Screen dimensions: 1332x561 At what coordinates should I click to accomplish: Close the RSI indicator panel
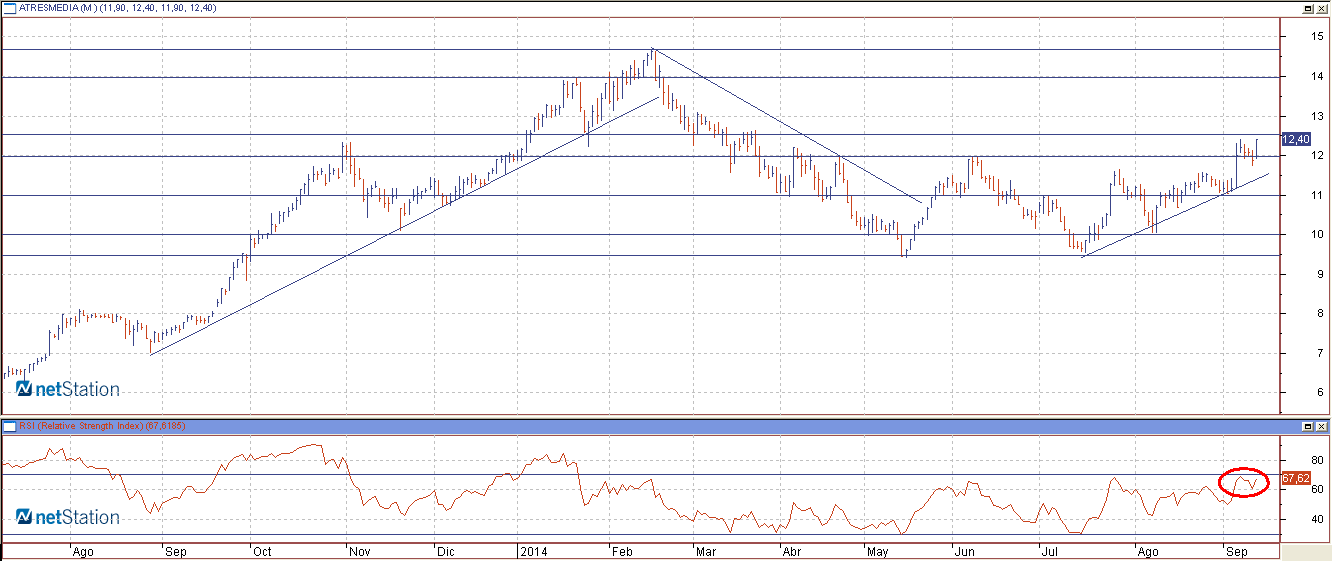pos(1322,427)
